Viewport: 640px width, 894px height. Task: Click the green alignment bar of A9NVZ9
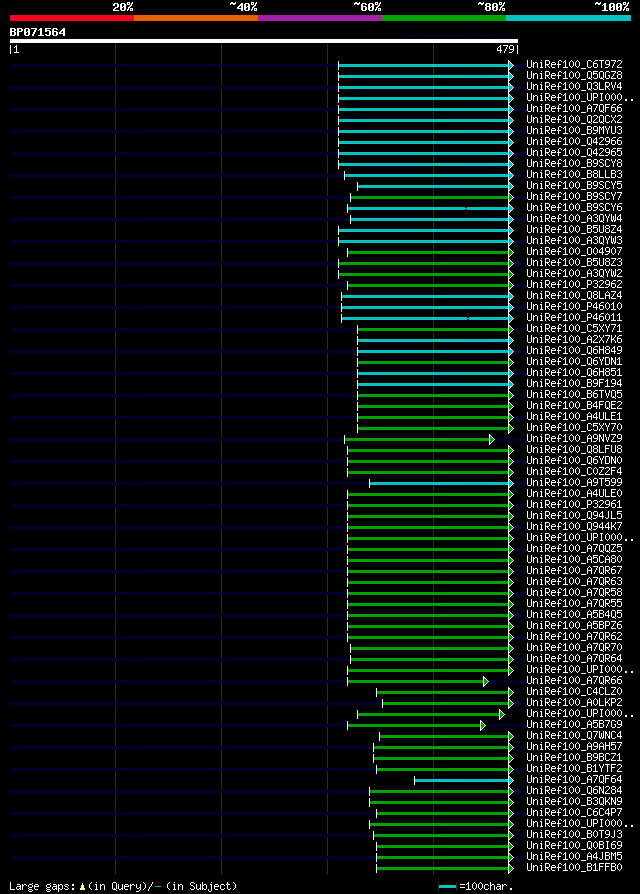point(417,440)
